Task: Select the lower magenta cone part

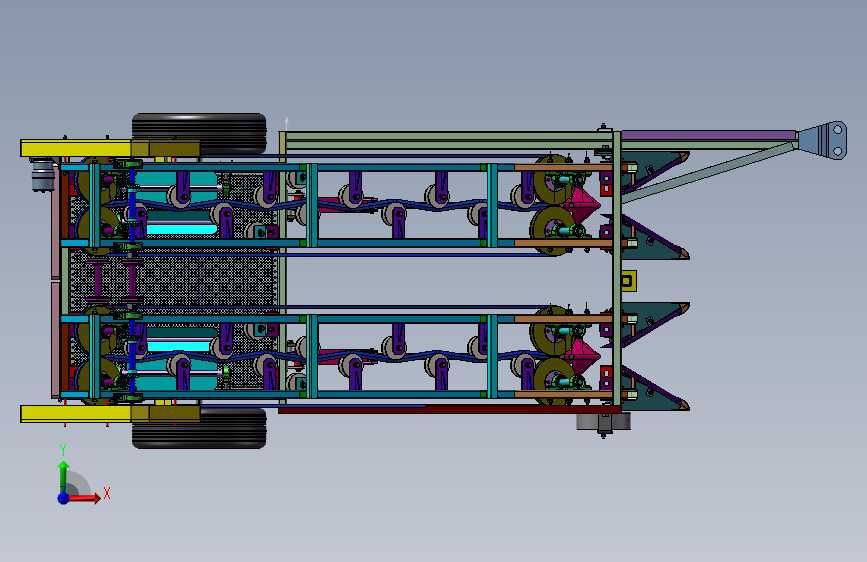Action: 583,356
